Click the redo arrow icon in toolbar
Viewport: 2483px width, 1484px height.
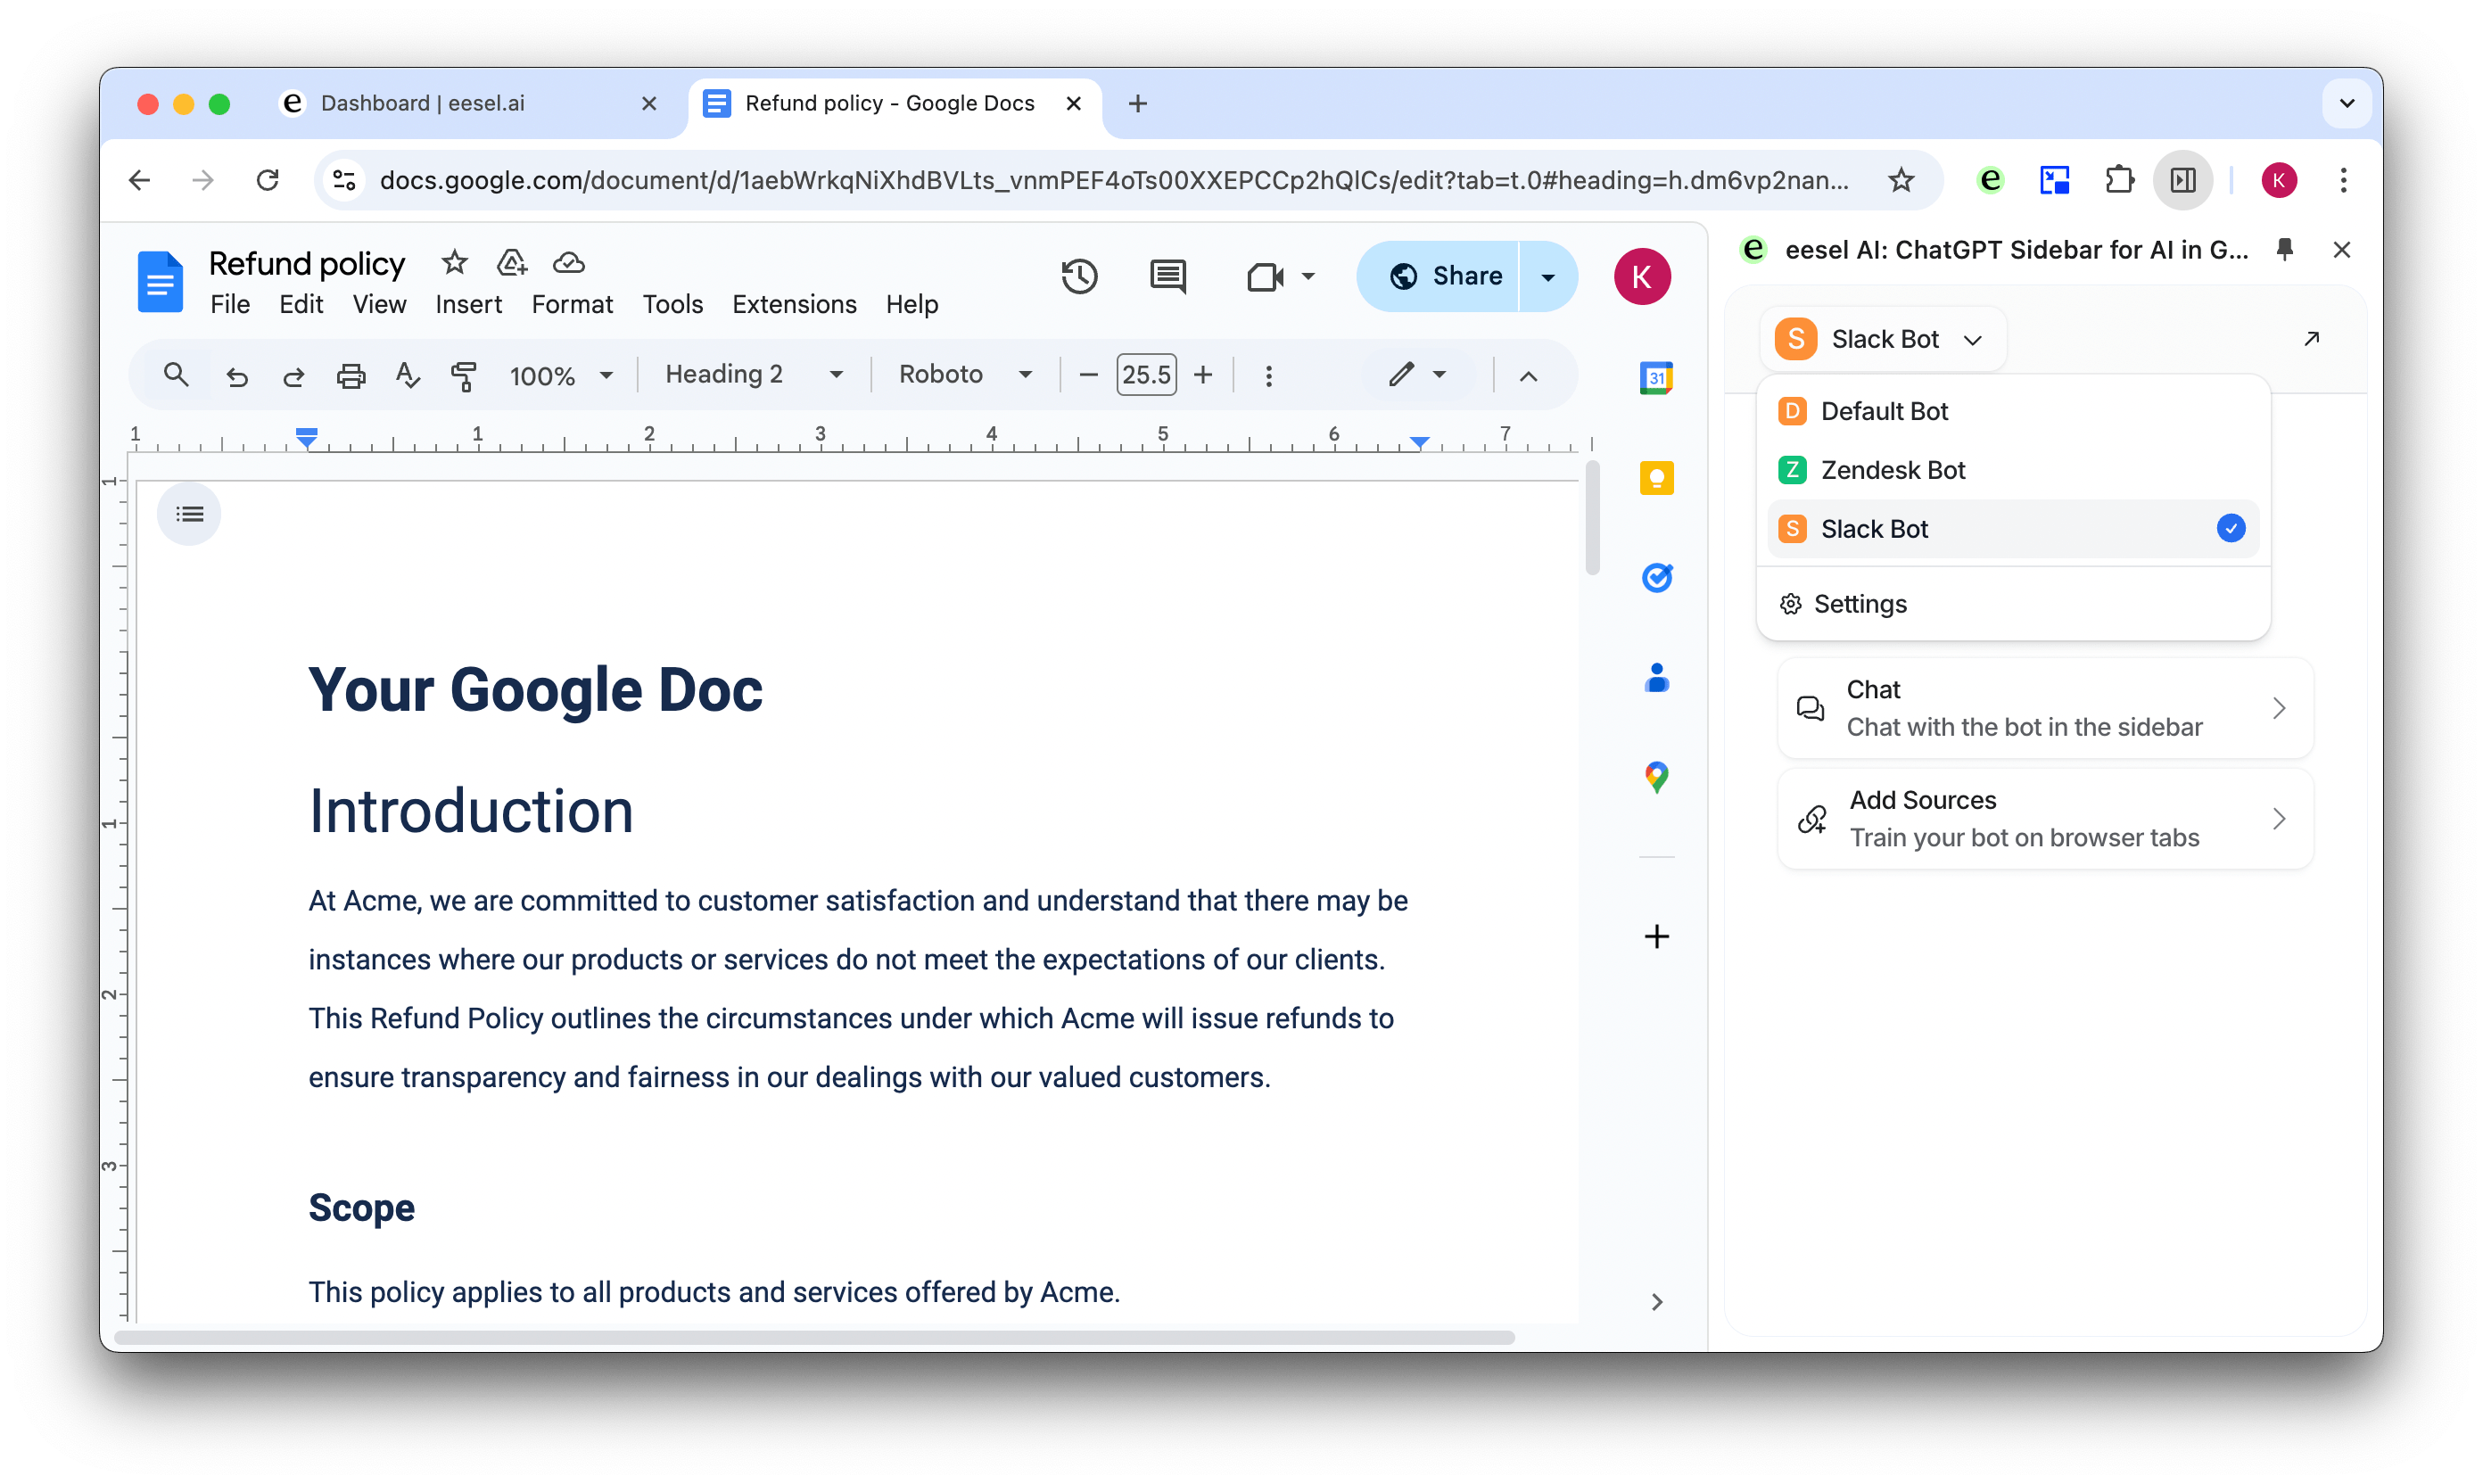point(293,375)
